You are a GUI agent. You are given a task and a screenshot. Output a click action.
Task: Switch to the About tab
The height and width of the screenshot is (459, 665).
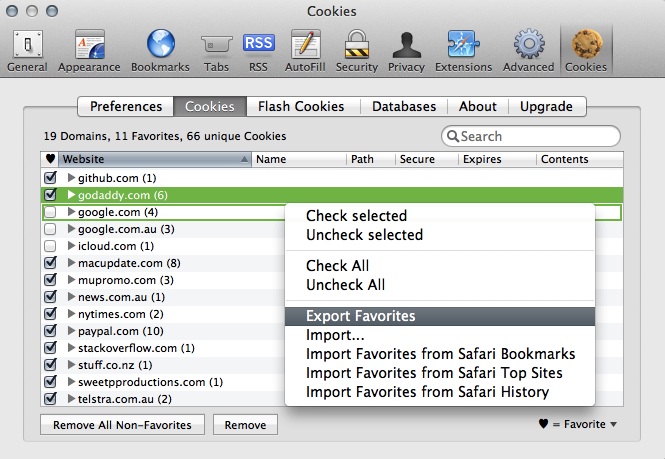click(478, 106)
